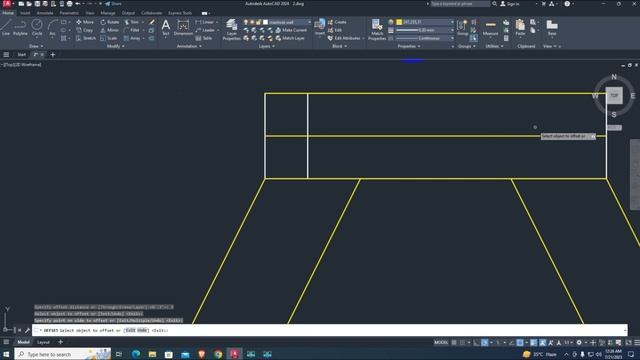Expand the Layers panel

[x=267, y=46]
